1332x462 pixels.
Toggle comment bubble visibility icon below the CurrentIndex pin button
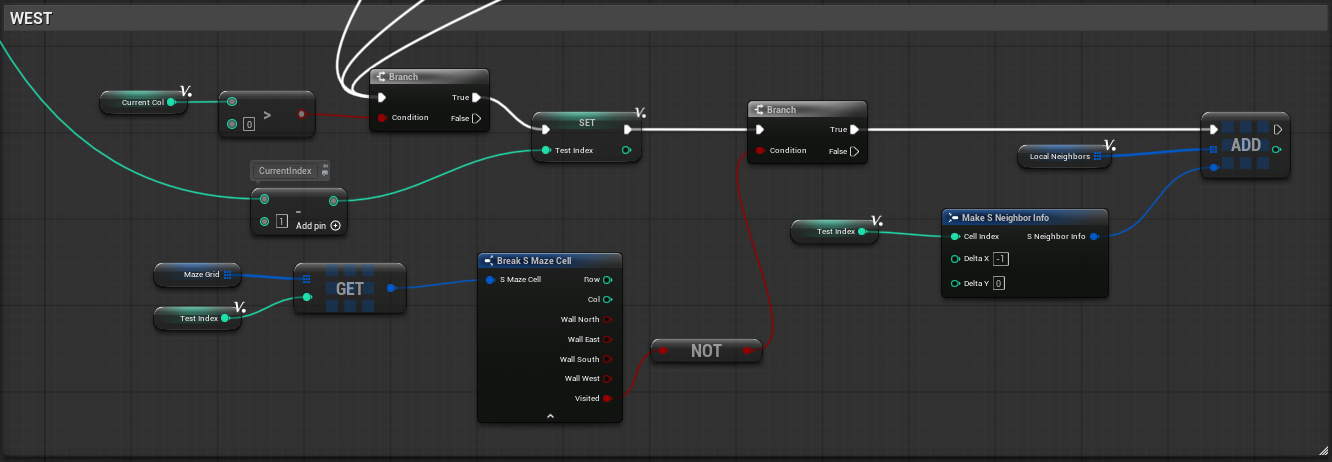pyautogui.click(x=325, y=175)
